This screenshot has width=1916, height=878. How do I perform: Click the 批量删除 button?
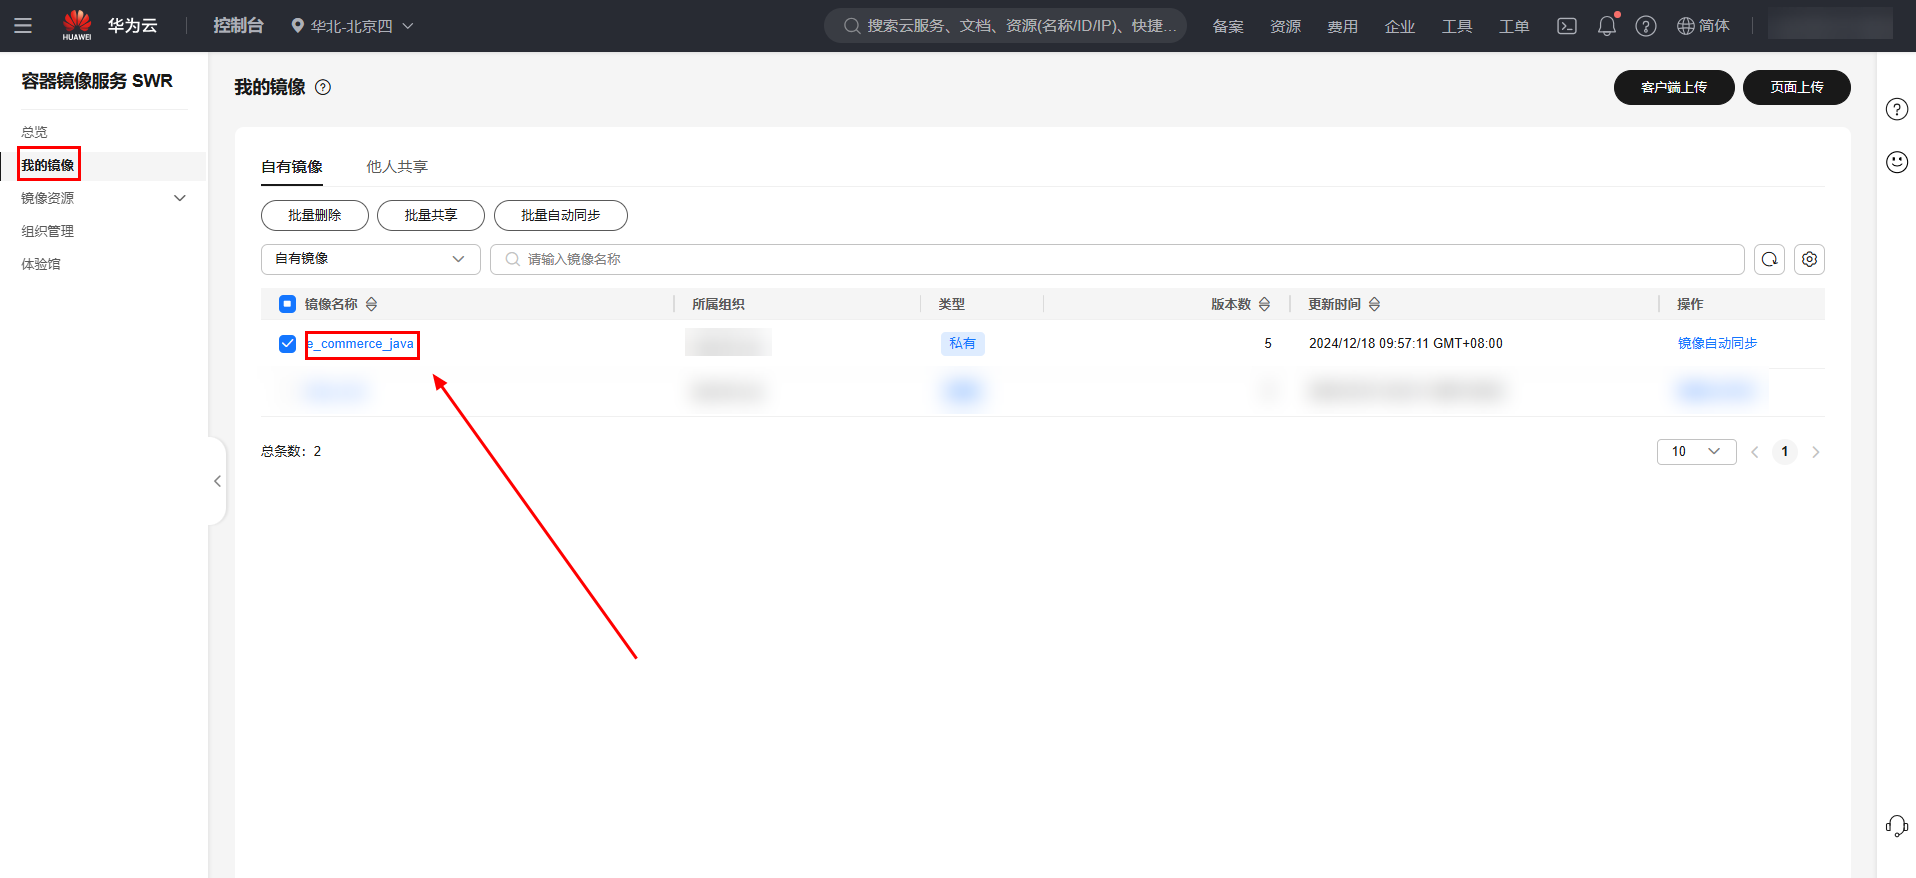[x=315, y=215]
